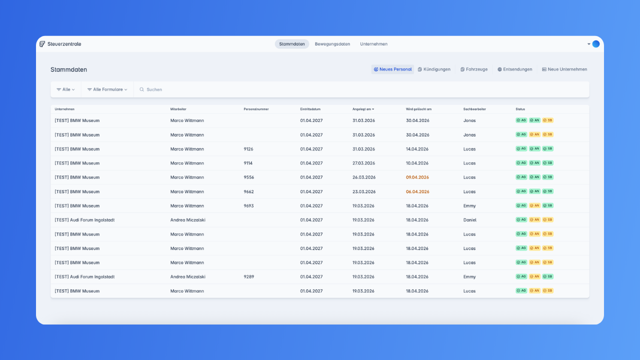
Task: Click deletion date 10.04.2026
Action: 417,163
